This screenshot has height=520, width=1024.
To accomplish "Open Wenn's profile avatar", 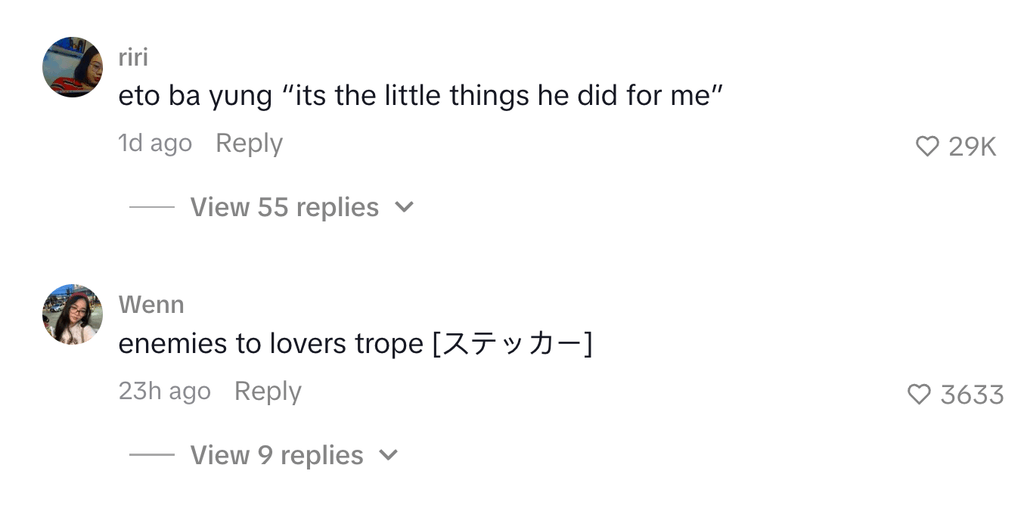I will pos(72,314).
